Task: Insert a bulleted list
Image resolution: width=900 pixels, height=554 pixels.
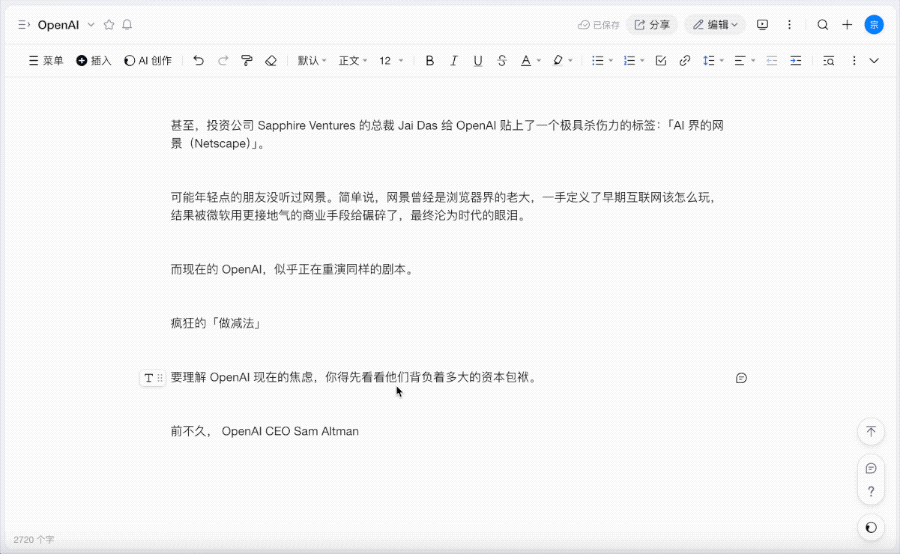Action: click(598, 61)
